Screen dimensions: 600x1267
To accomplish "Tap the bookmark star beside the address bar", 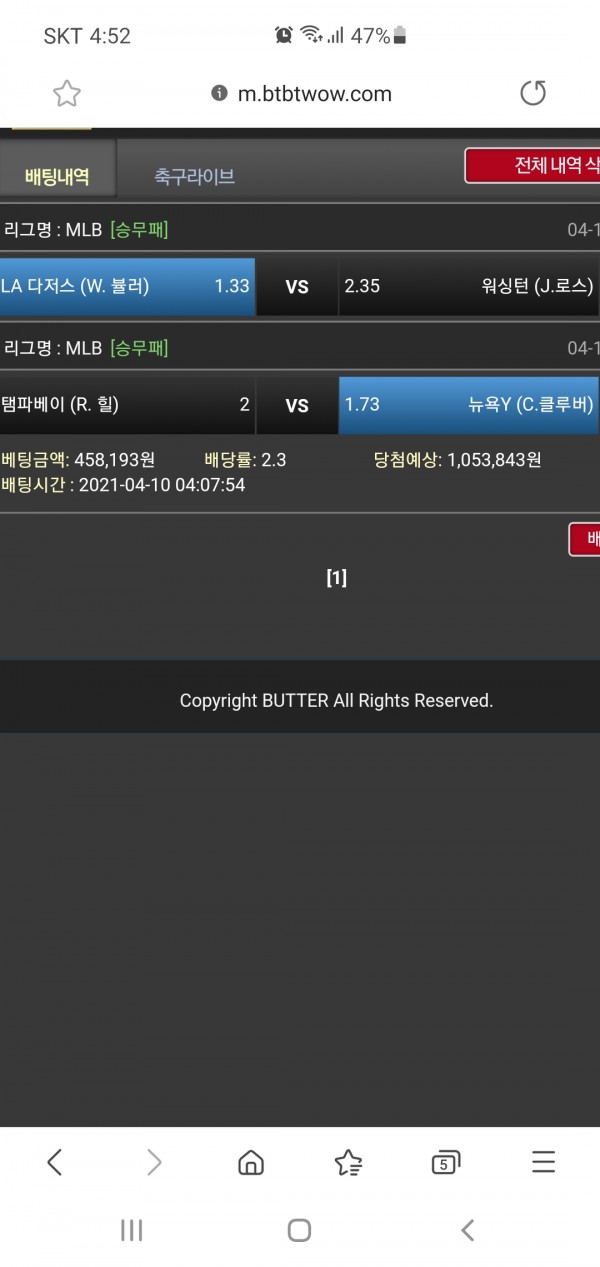I will 67,94.
